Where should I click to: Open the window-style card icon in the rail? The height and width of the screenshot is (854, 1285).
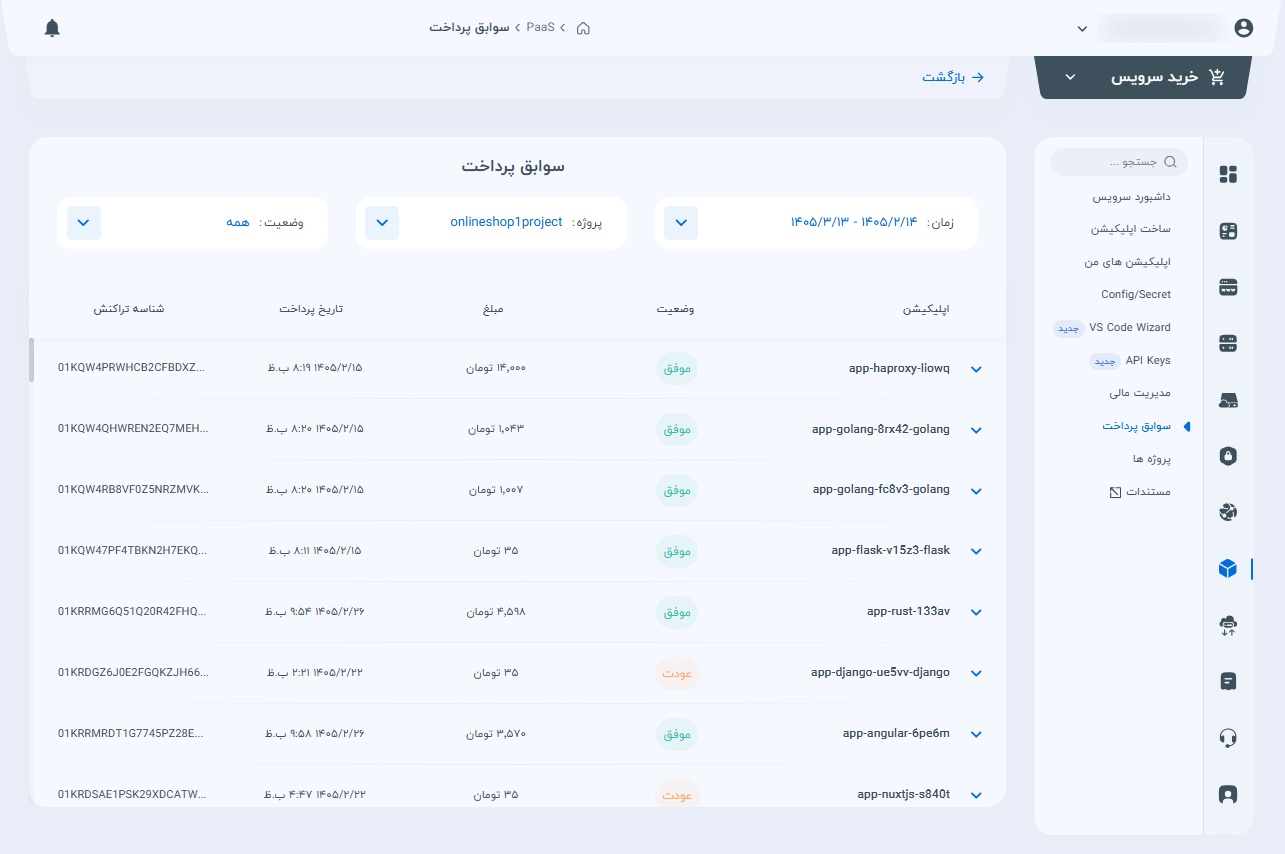[x=1229, y=288]
